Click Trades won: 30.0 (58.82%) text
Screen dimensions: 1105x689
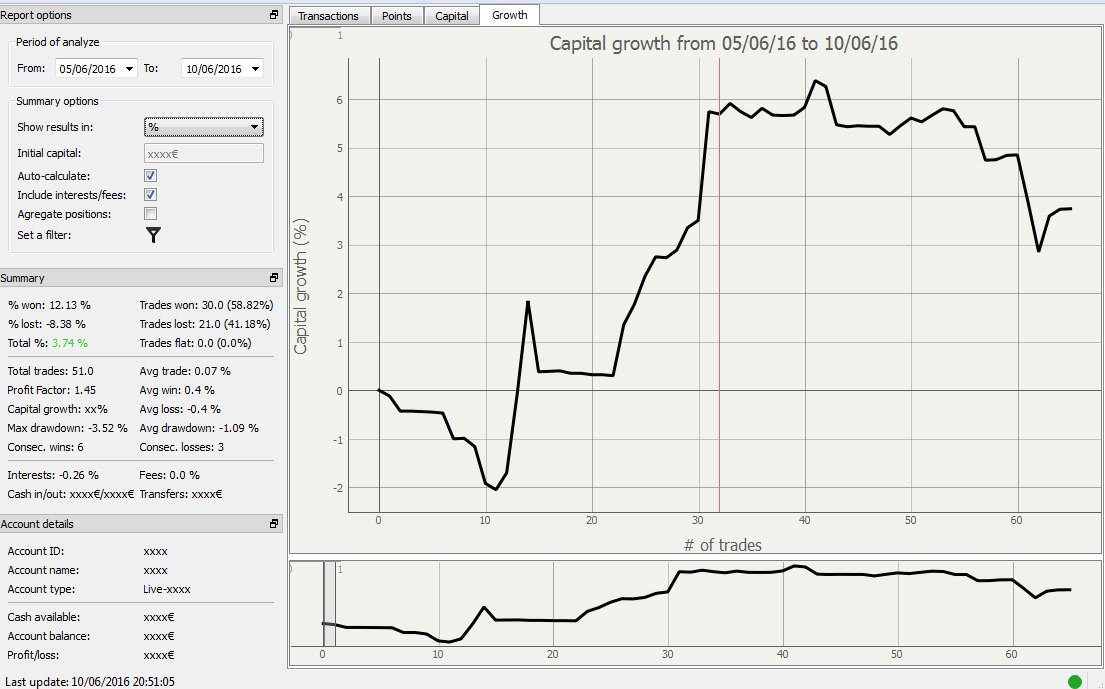click(x=206, y=305)
